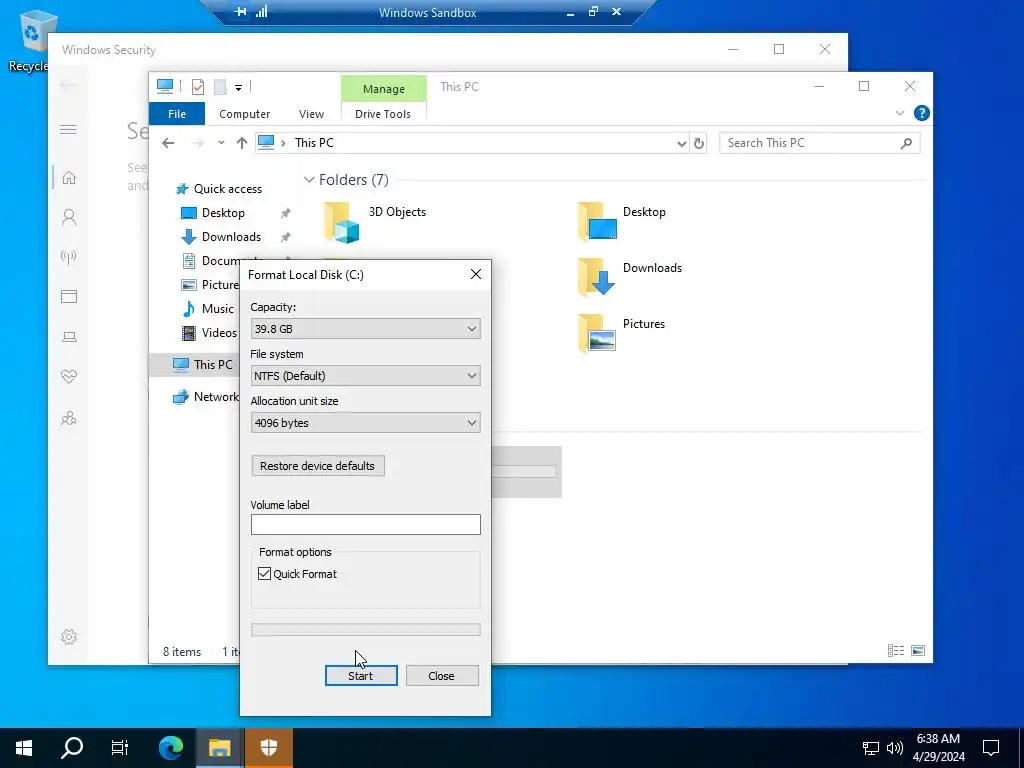This screenshot has height=768, width=1024.
Task: Go up one folder level arrow
Action: point(242,143)
